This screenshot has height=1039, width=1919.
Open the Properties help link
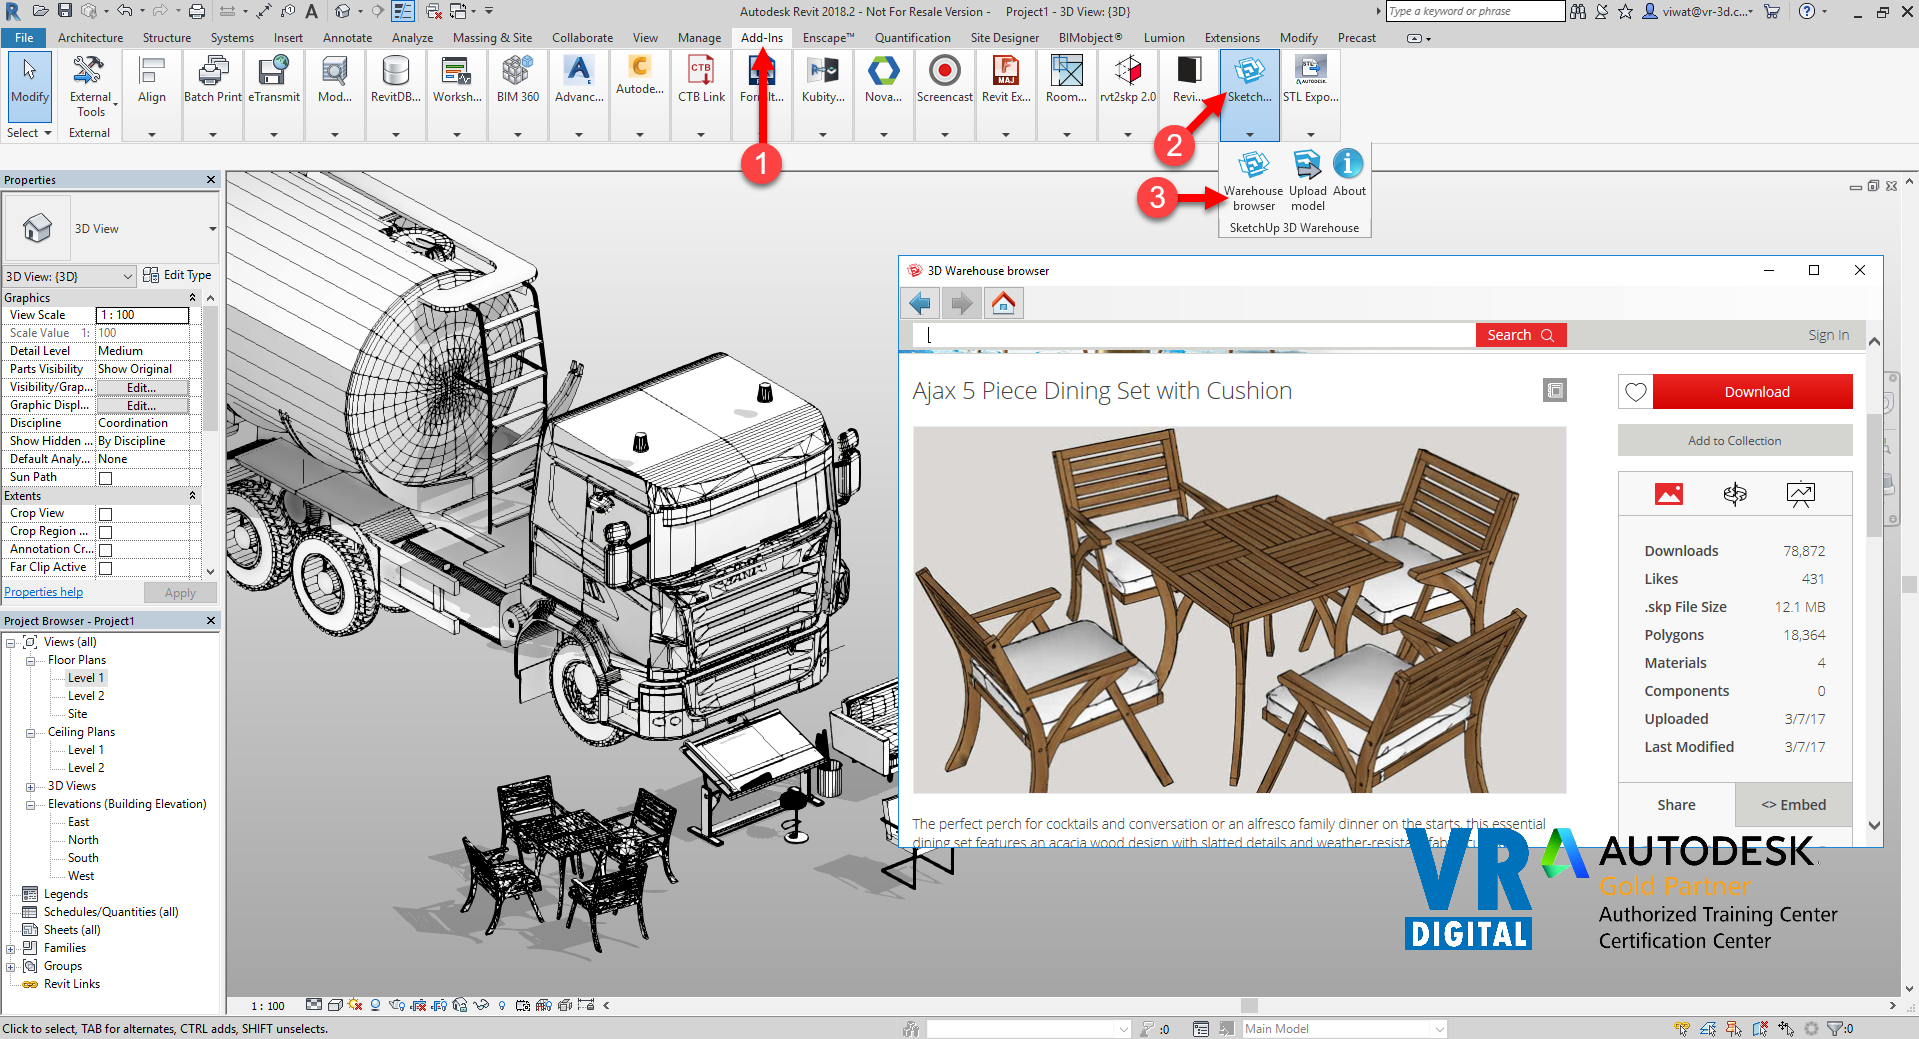(x=44, y=592)
